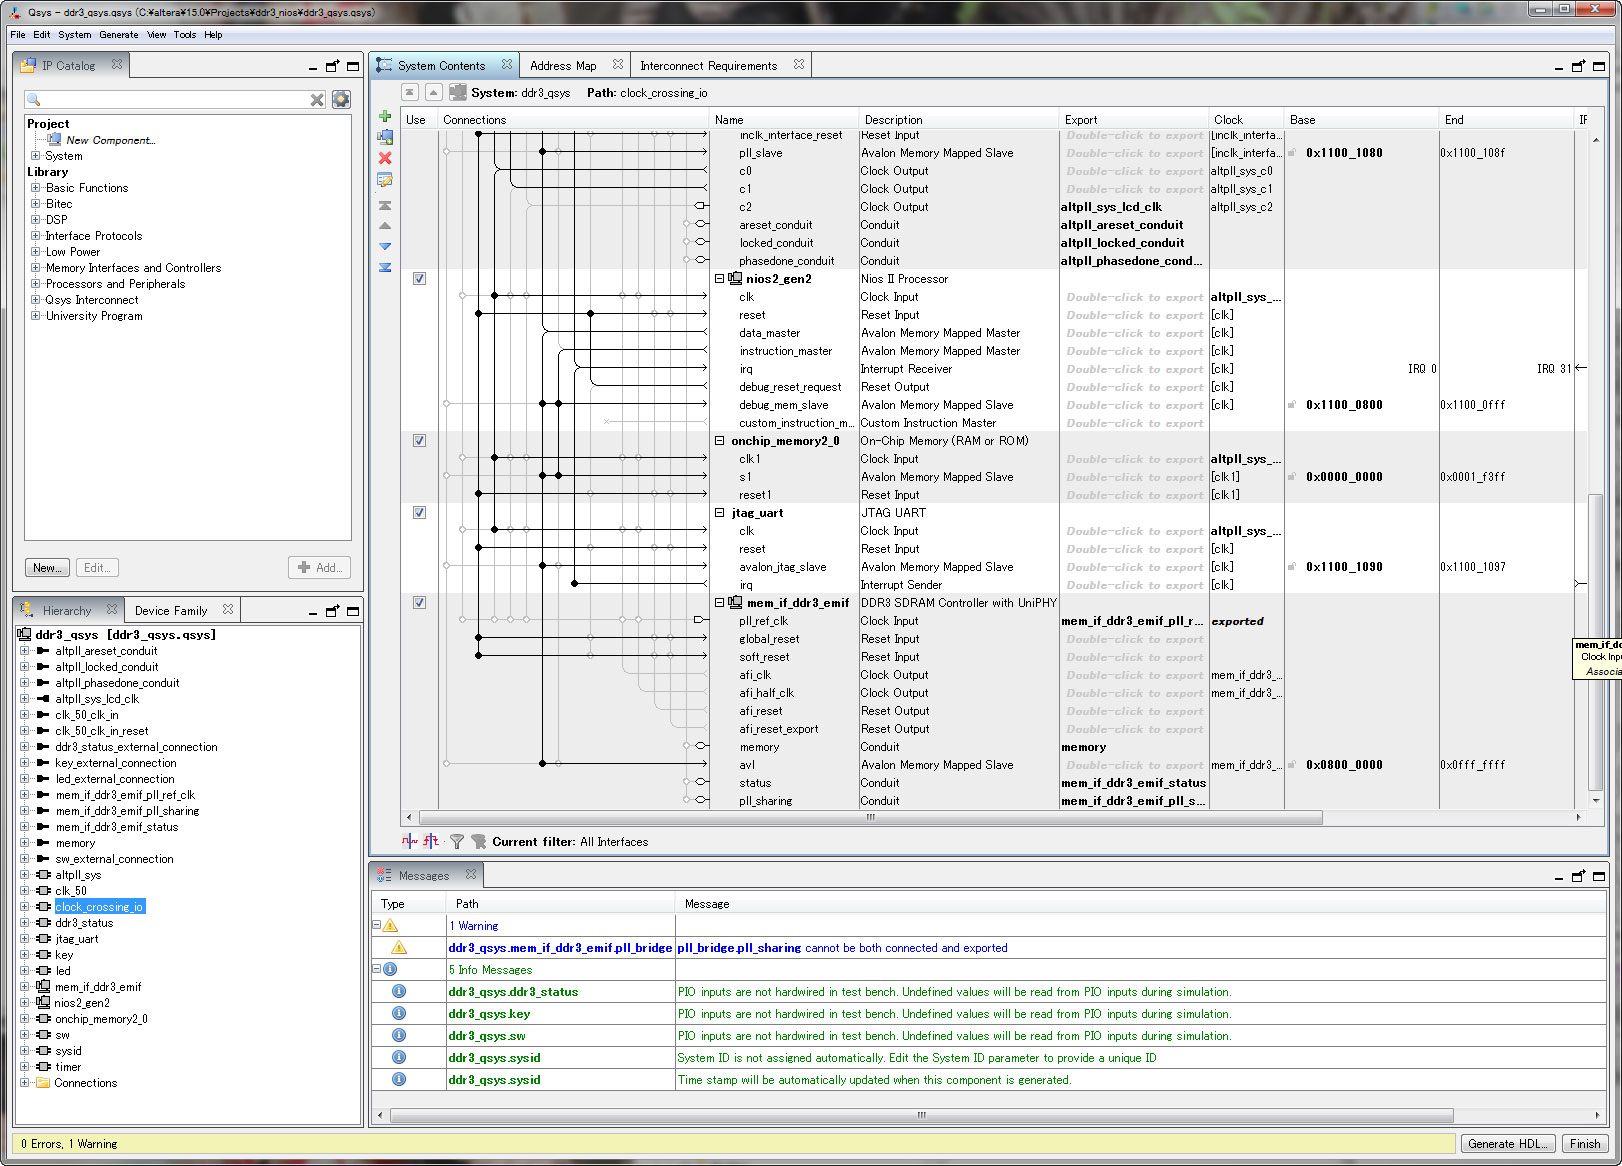Close the Messages tab
The width and height of the screenshot is (1622, 1166).
pos(471,874)
